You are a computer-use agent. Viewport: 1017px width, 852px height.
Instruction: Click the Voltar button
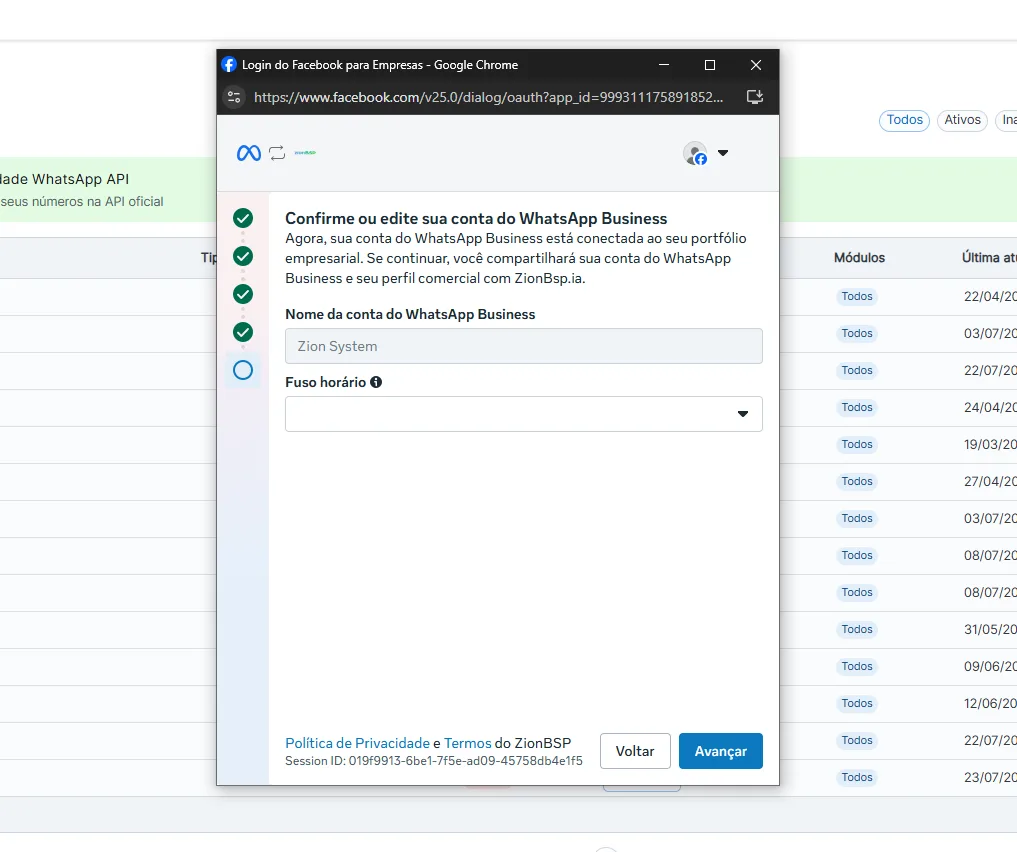click(x=635, y=751)
